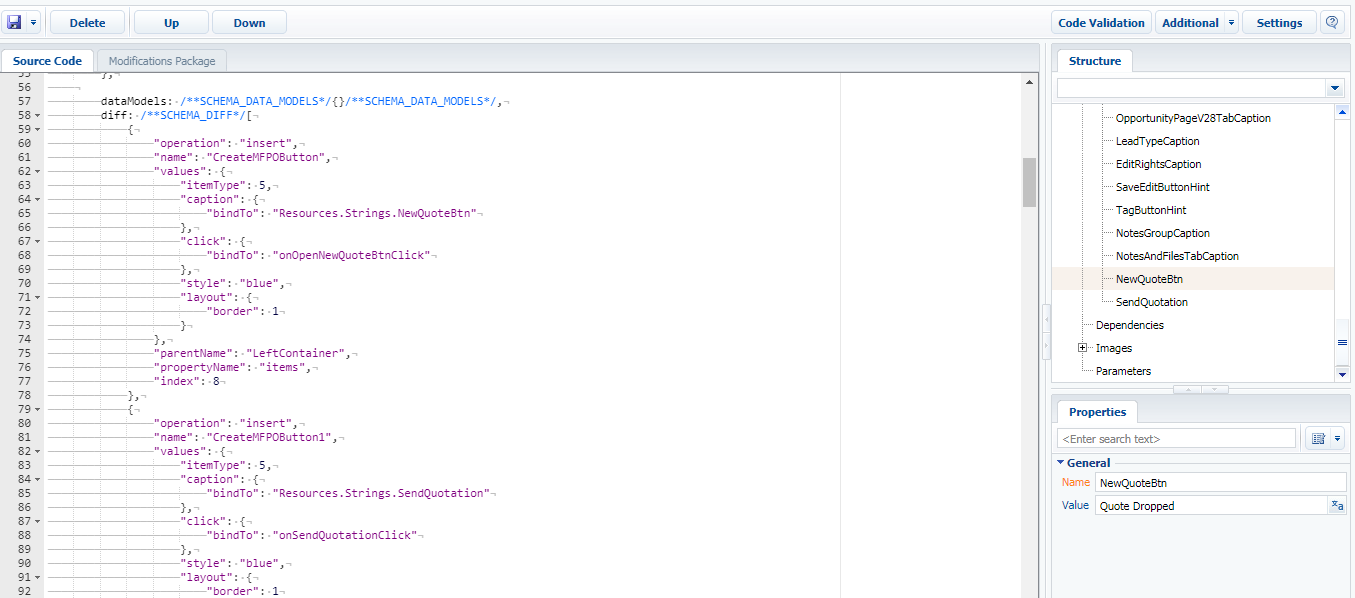Open the properties view dropdown arrow
This screenshot has width=1355, height=598.
click(x=1337, y=438)
